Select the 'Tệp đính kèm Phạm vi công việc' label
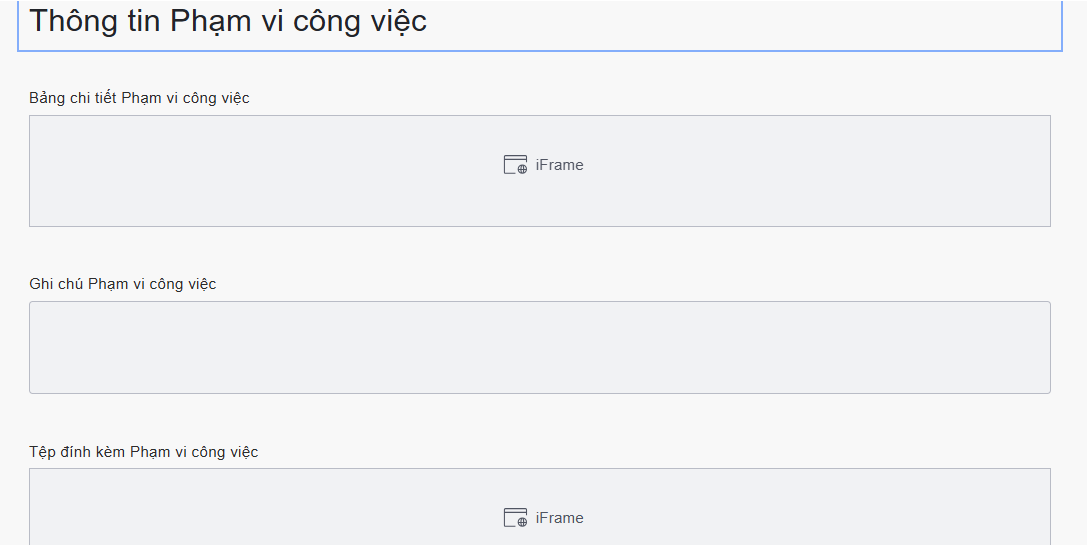 [144, 452]
